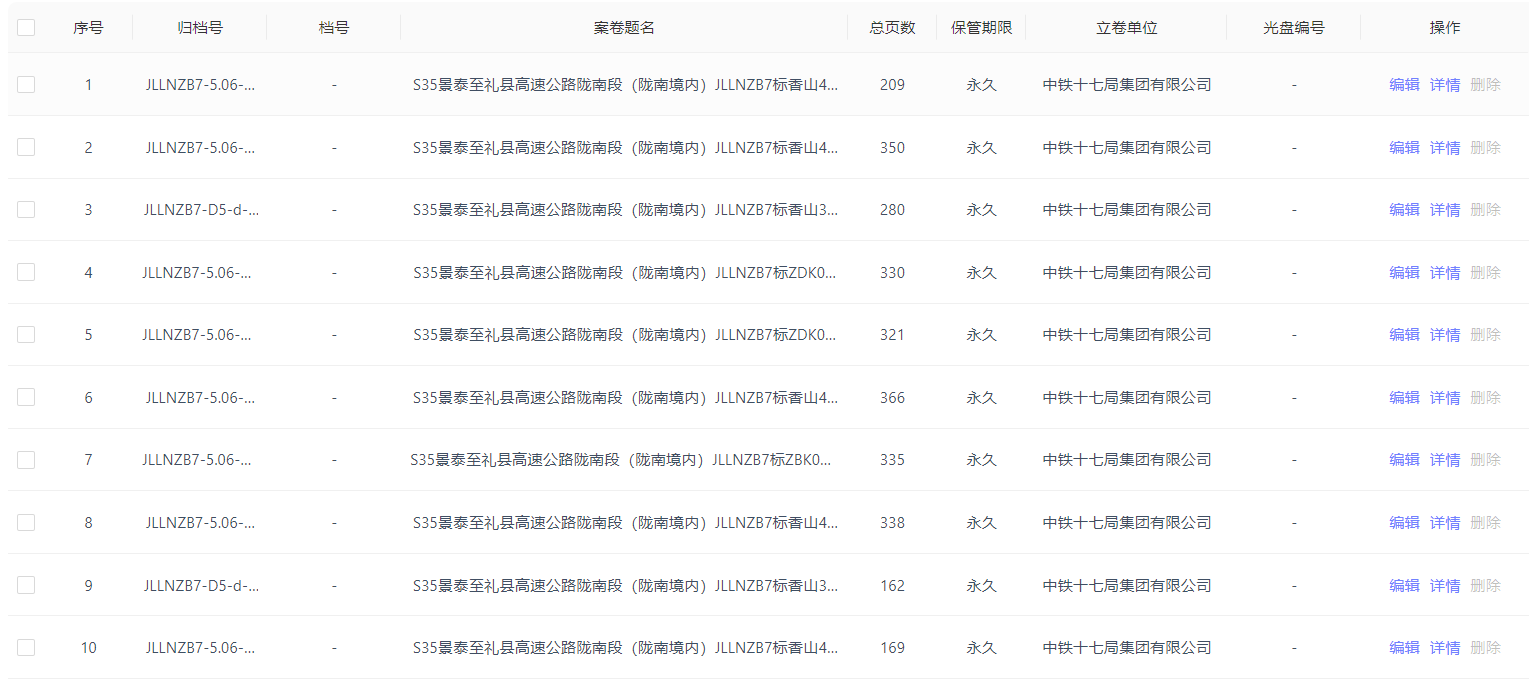Select page count cell 209
Viewport: 1539px width, 685px height.
pyautogui.click(x=892, y=85)
